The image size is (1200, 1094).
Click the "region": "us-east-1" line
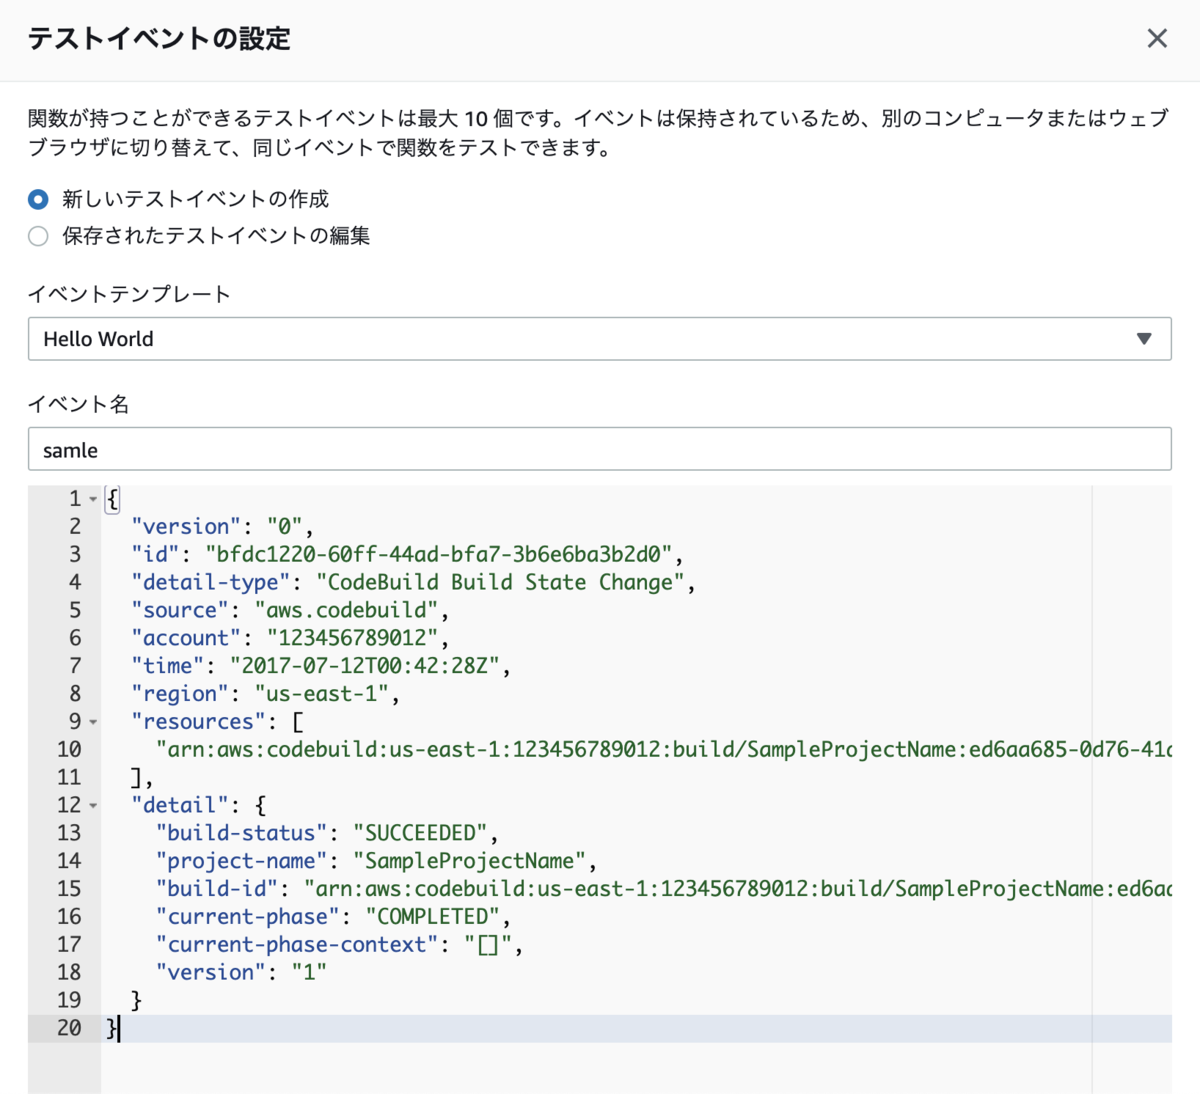click(x=265, y=694)
